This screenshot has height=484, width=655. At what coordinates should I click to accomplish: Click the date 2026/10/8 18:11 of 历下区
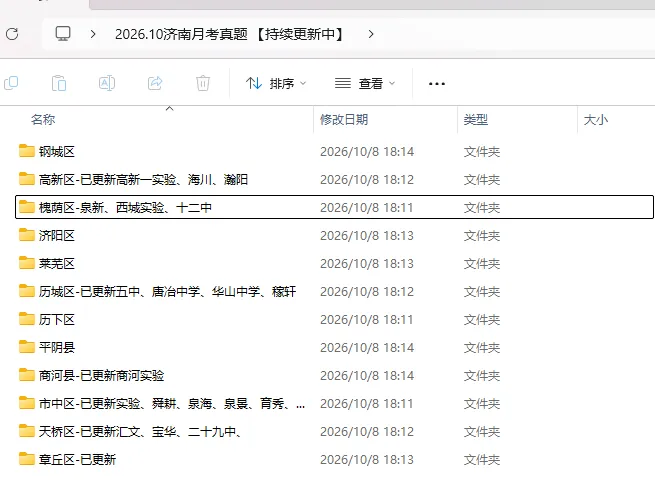[367, 319]
